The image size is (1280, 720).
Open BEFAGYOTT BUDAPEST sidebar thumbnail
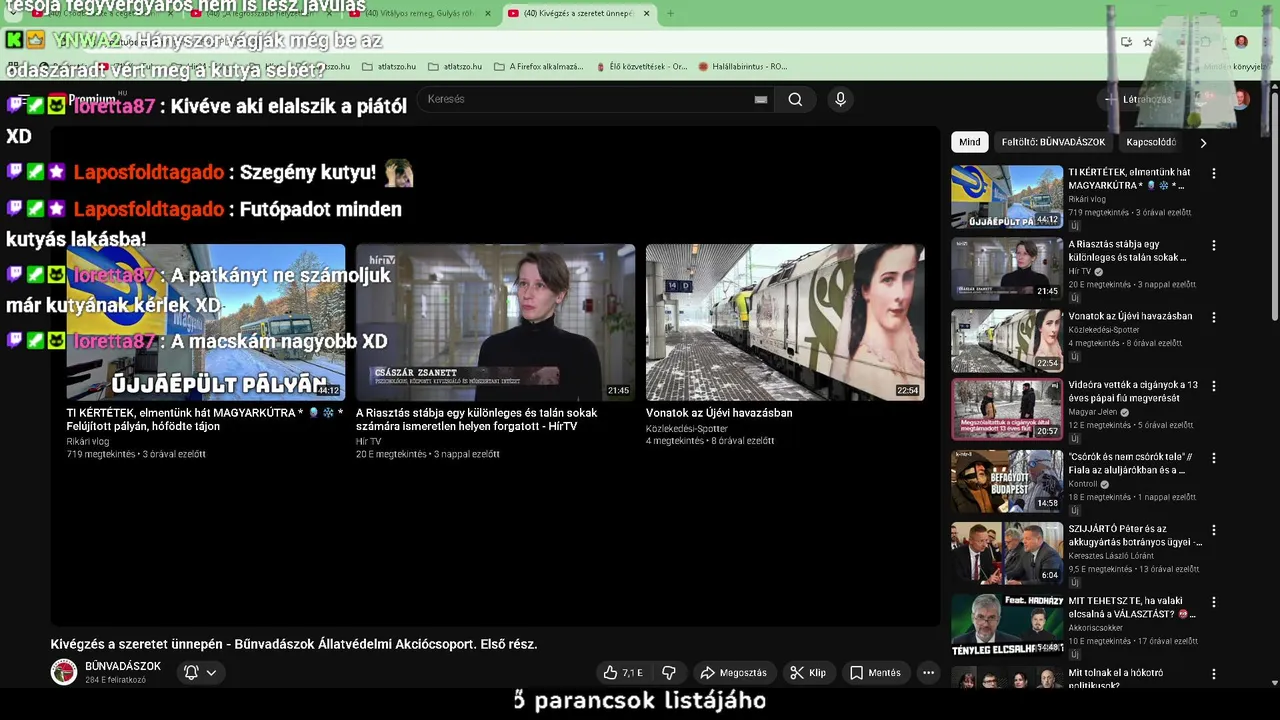(1007, 481)
